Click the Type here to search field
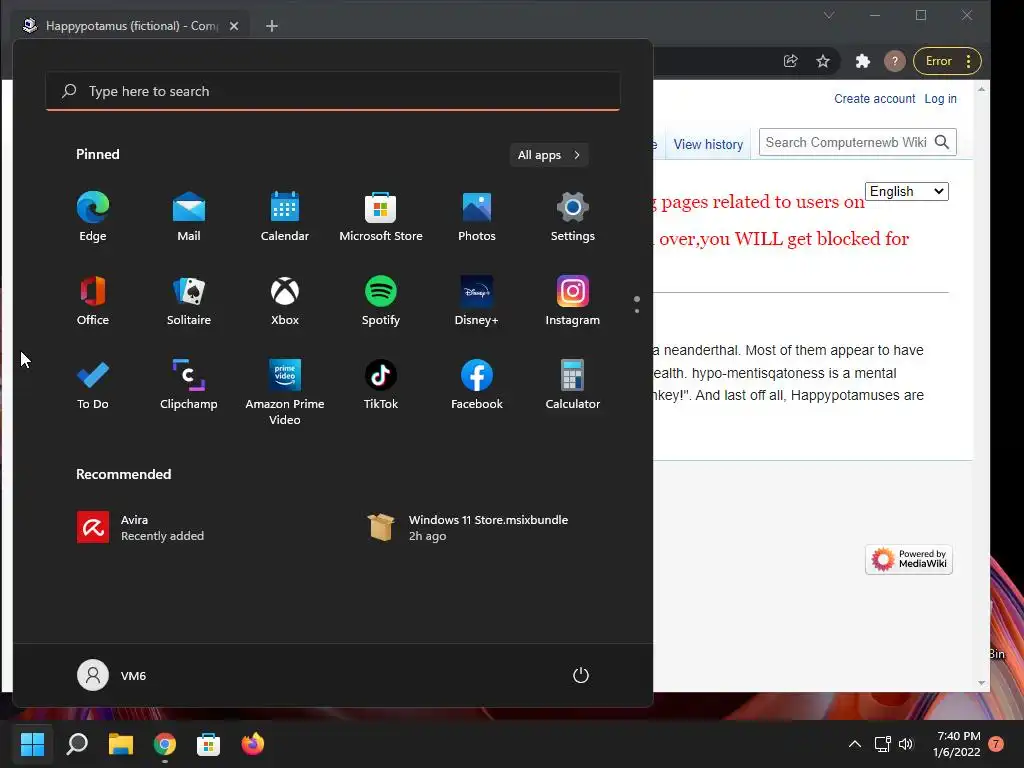The image size is (1024, 768). coord(333,91)
